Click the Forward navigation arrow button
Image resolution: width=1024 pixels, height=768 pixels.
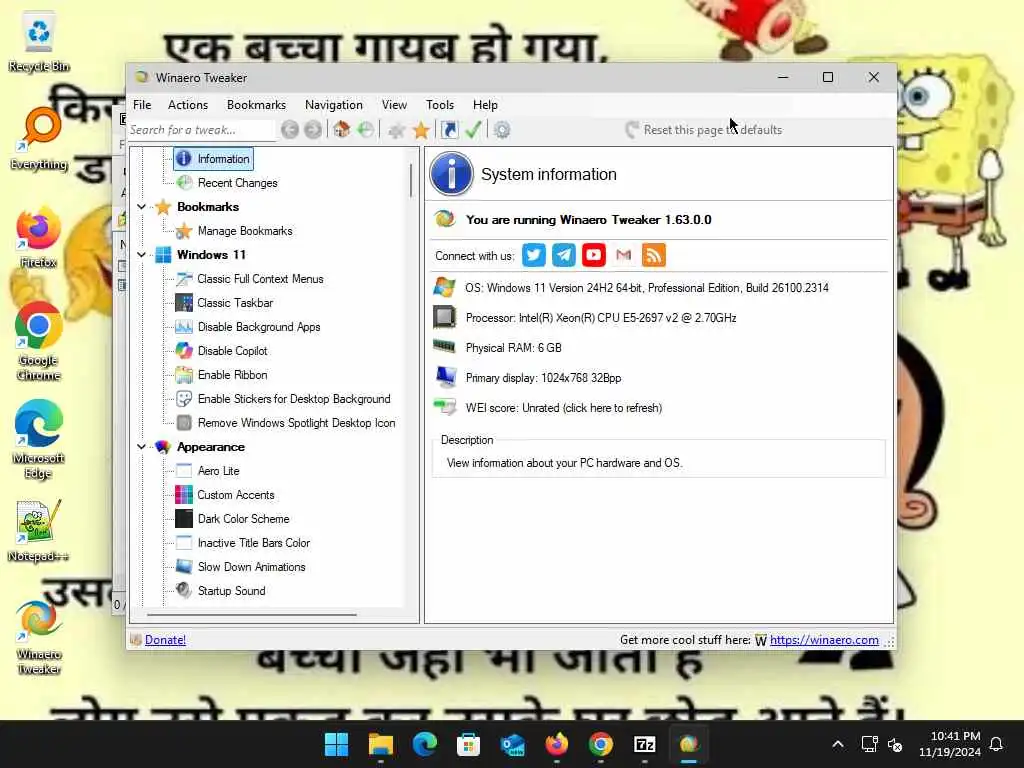coord(313,130)
